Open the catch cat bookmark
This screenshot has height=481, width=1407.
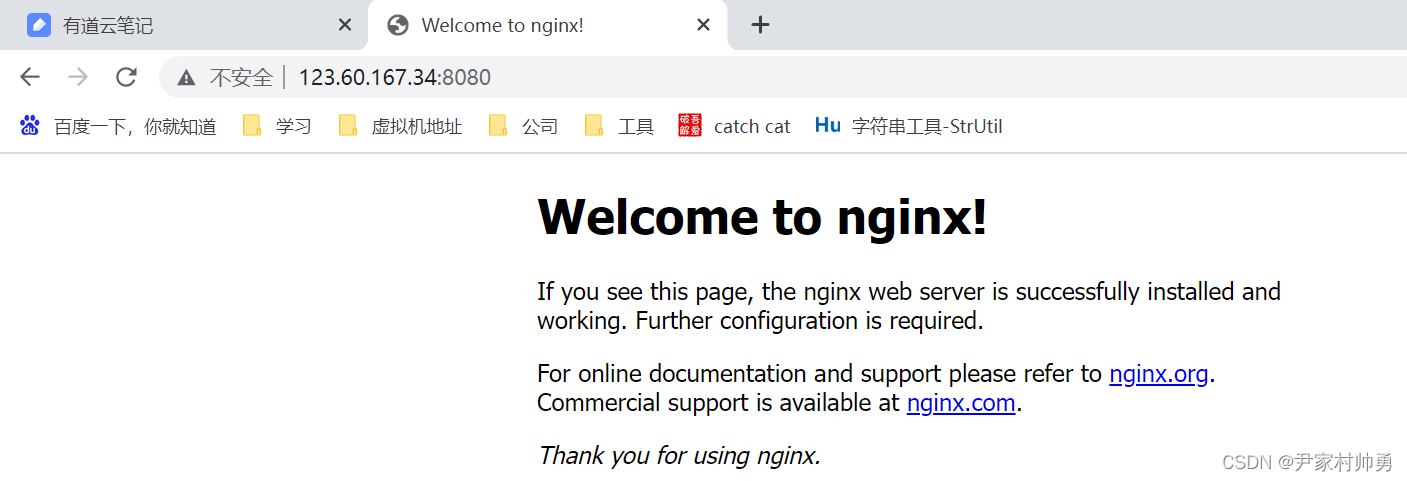[734, 126]
